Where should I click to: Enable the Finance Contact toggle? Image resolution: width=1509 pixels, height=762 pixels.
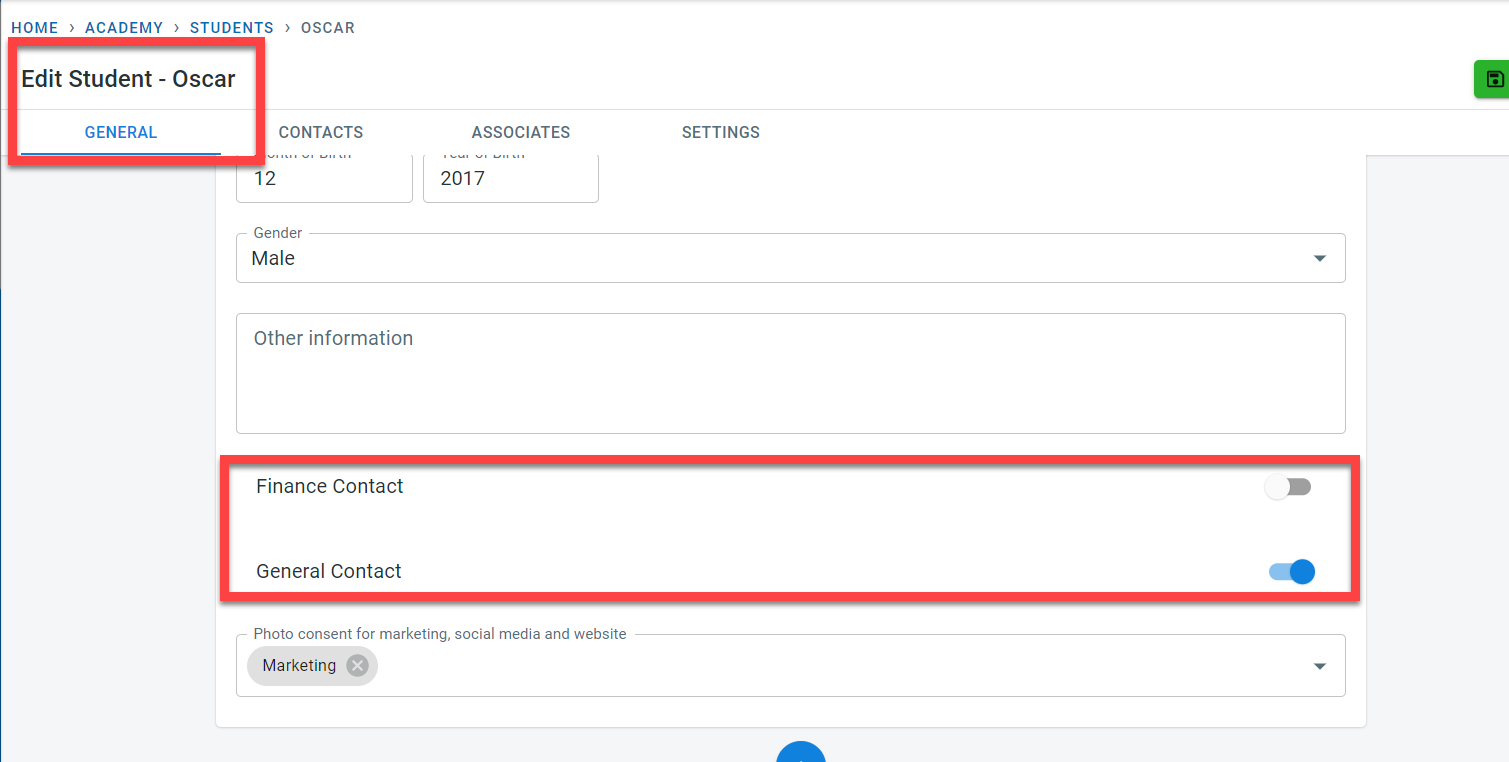1288,487
